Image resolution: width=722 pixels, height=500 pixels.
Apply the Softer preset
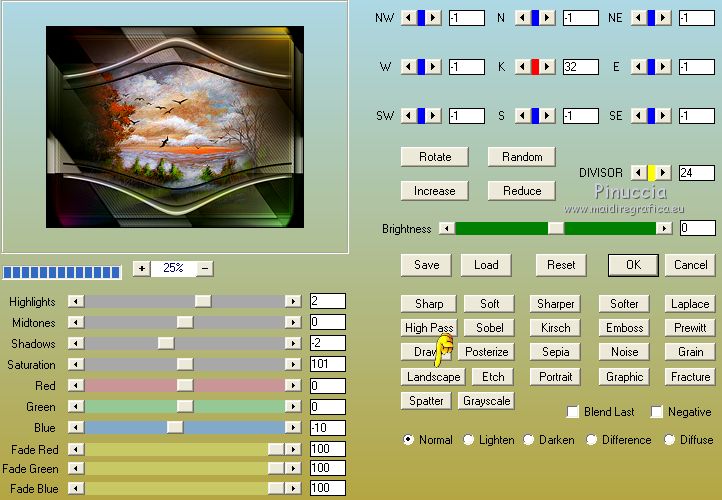point(624,304)
